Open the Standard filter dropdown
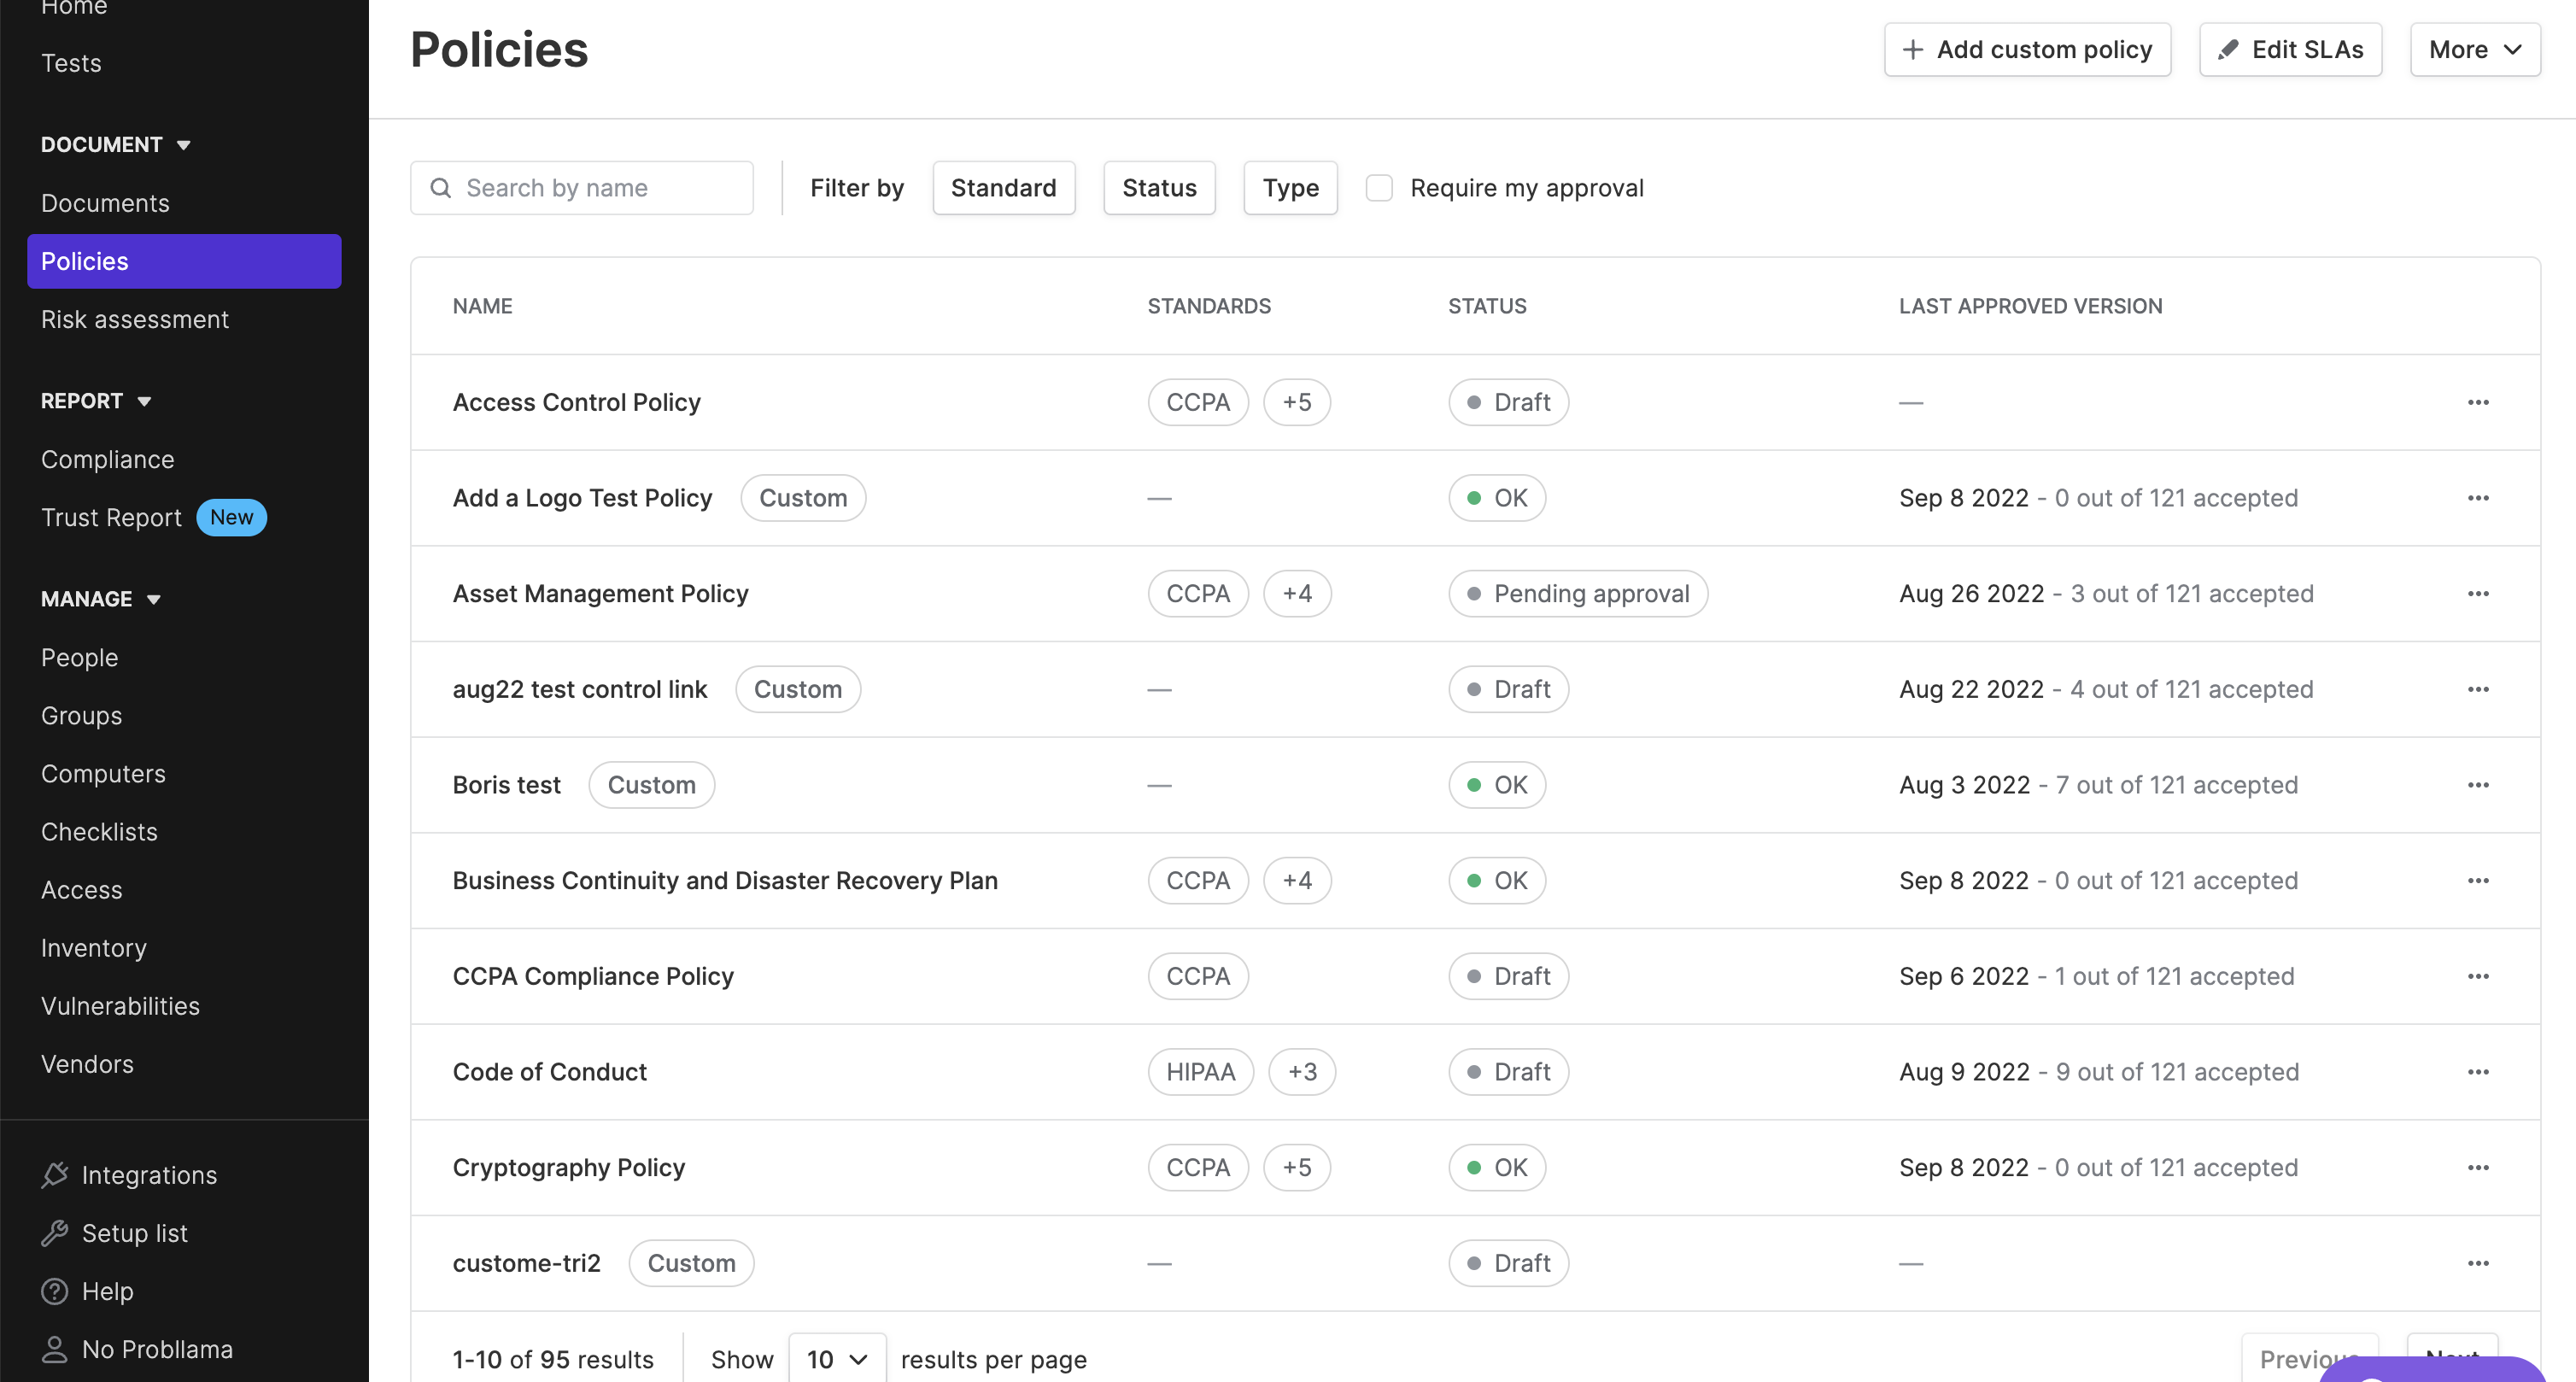Screen dimensions: 2576x1382 1003,188
